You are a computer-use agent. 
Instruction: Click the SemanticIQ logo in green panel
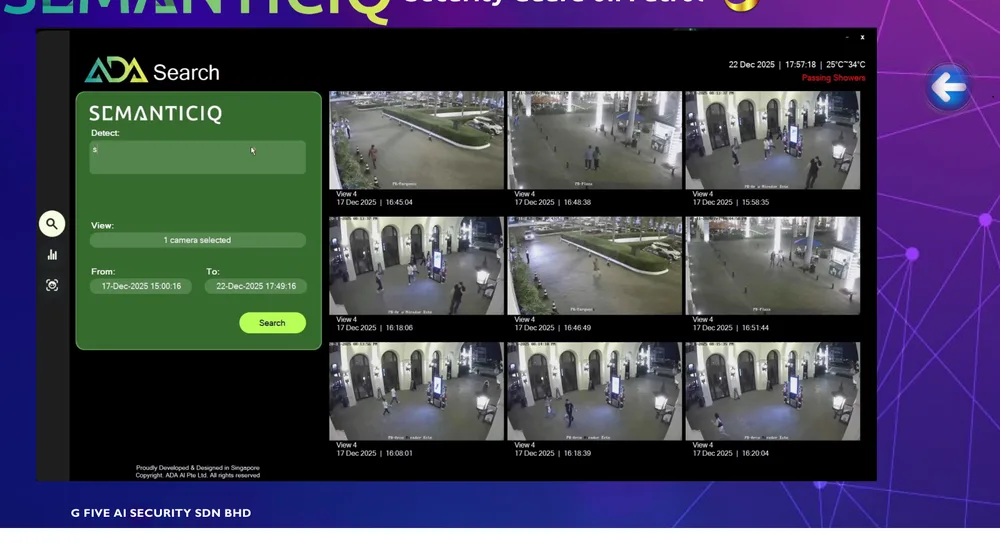click(x=156, y=114)
